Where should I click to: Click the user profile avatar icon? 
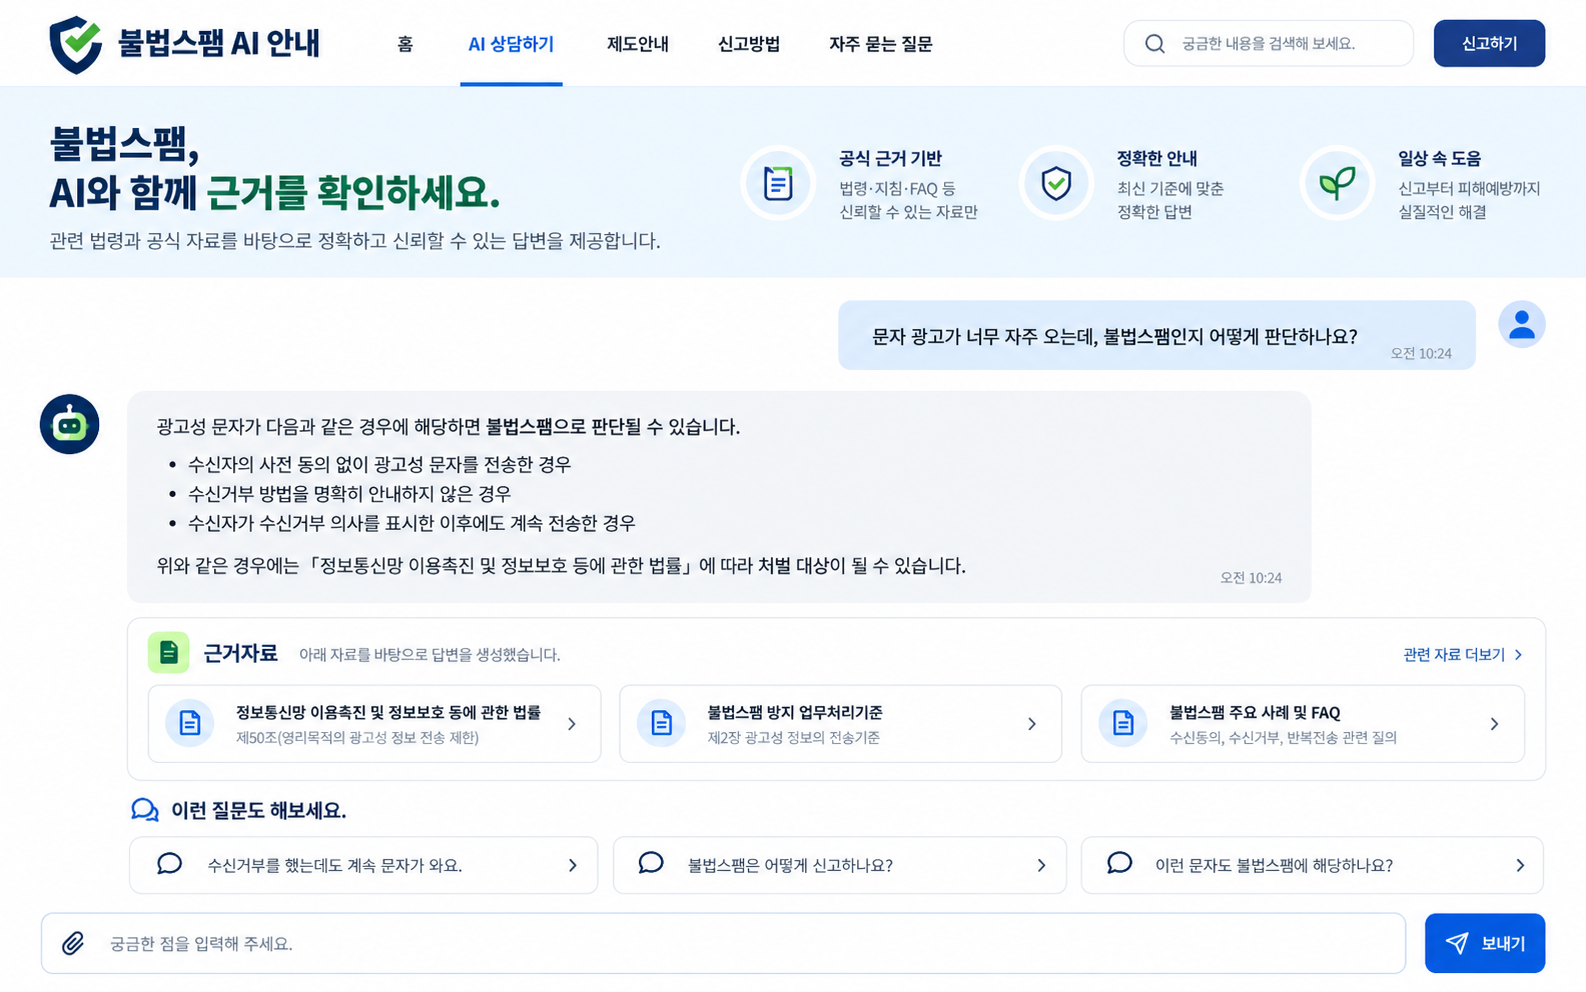[1521, 324]
